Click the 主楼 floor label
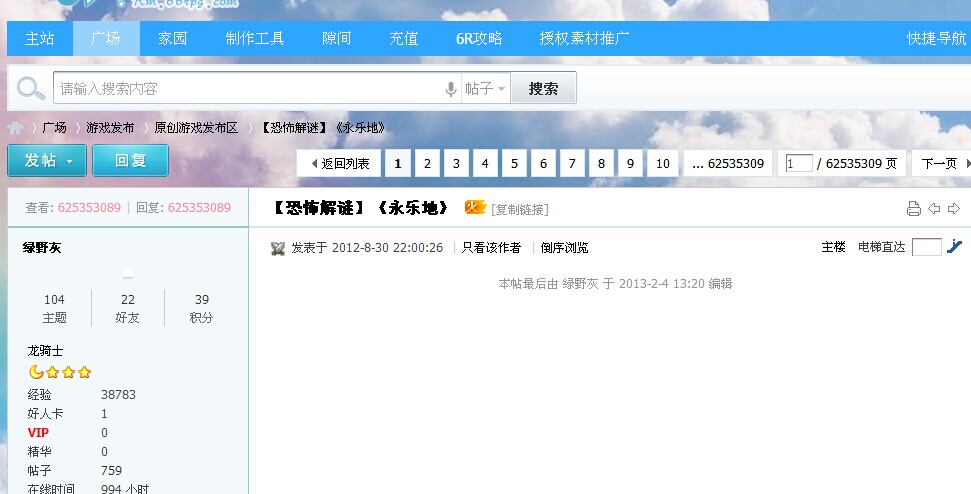Screen dimensions: 971x494 point(834,247)
